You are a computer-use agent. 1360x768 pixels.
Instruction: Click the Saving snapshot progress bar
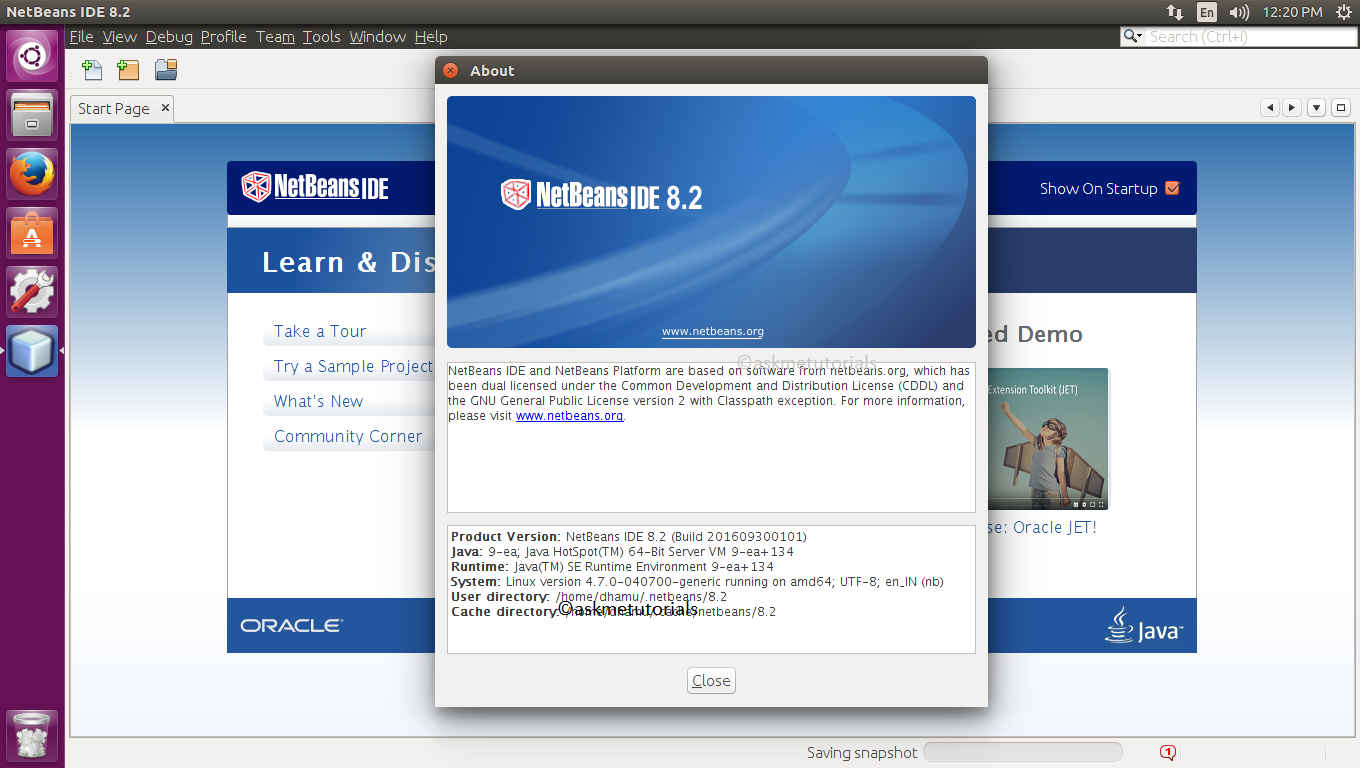click(1023, 752)
